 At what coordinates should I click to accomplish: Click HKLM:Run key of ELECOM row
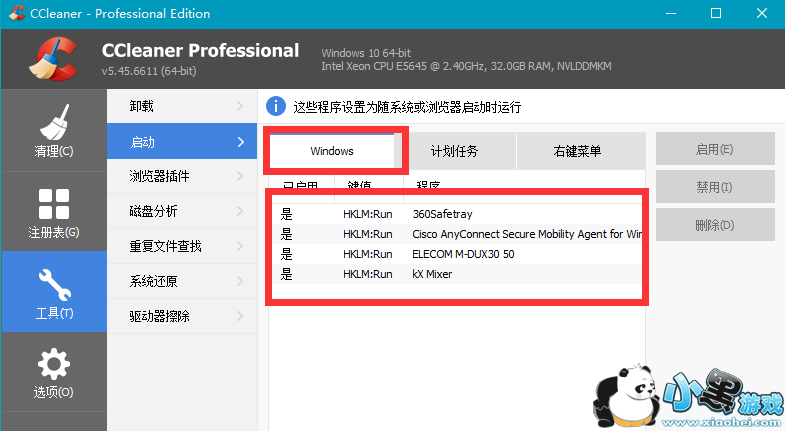coord(367,254)
